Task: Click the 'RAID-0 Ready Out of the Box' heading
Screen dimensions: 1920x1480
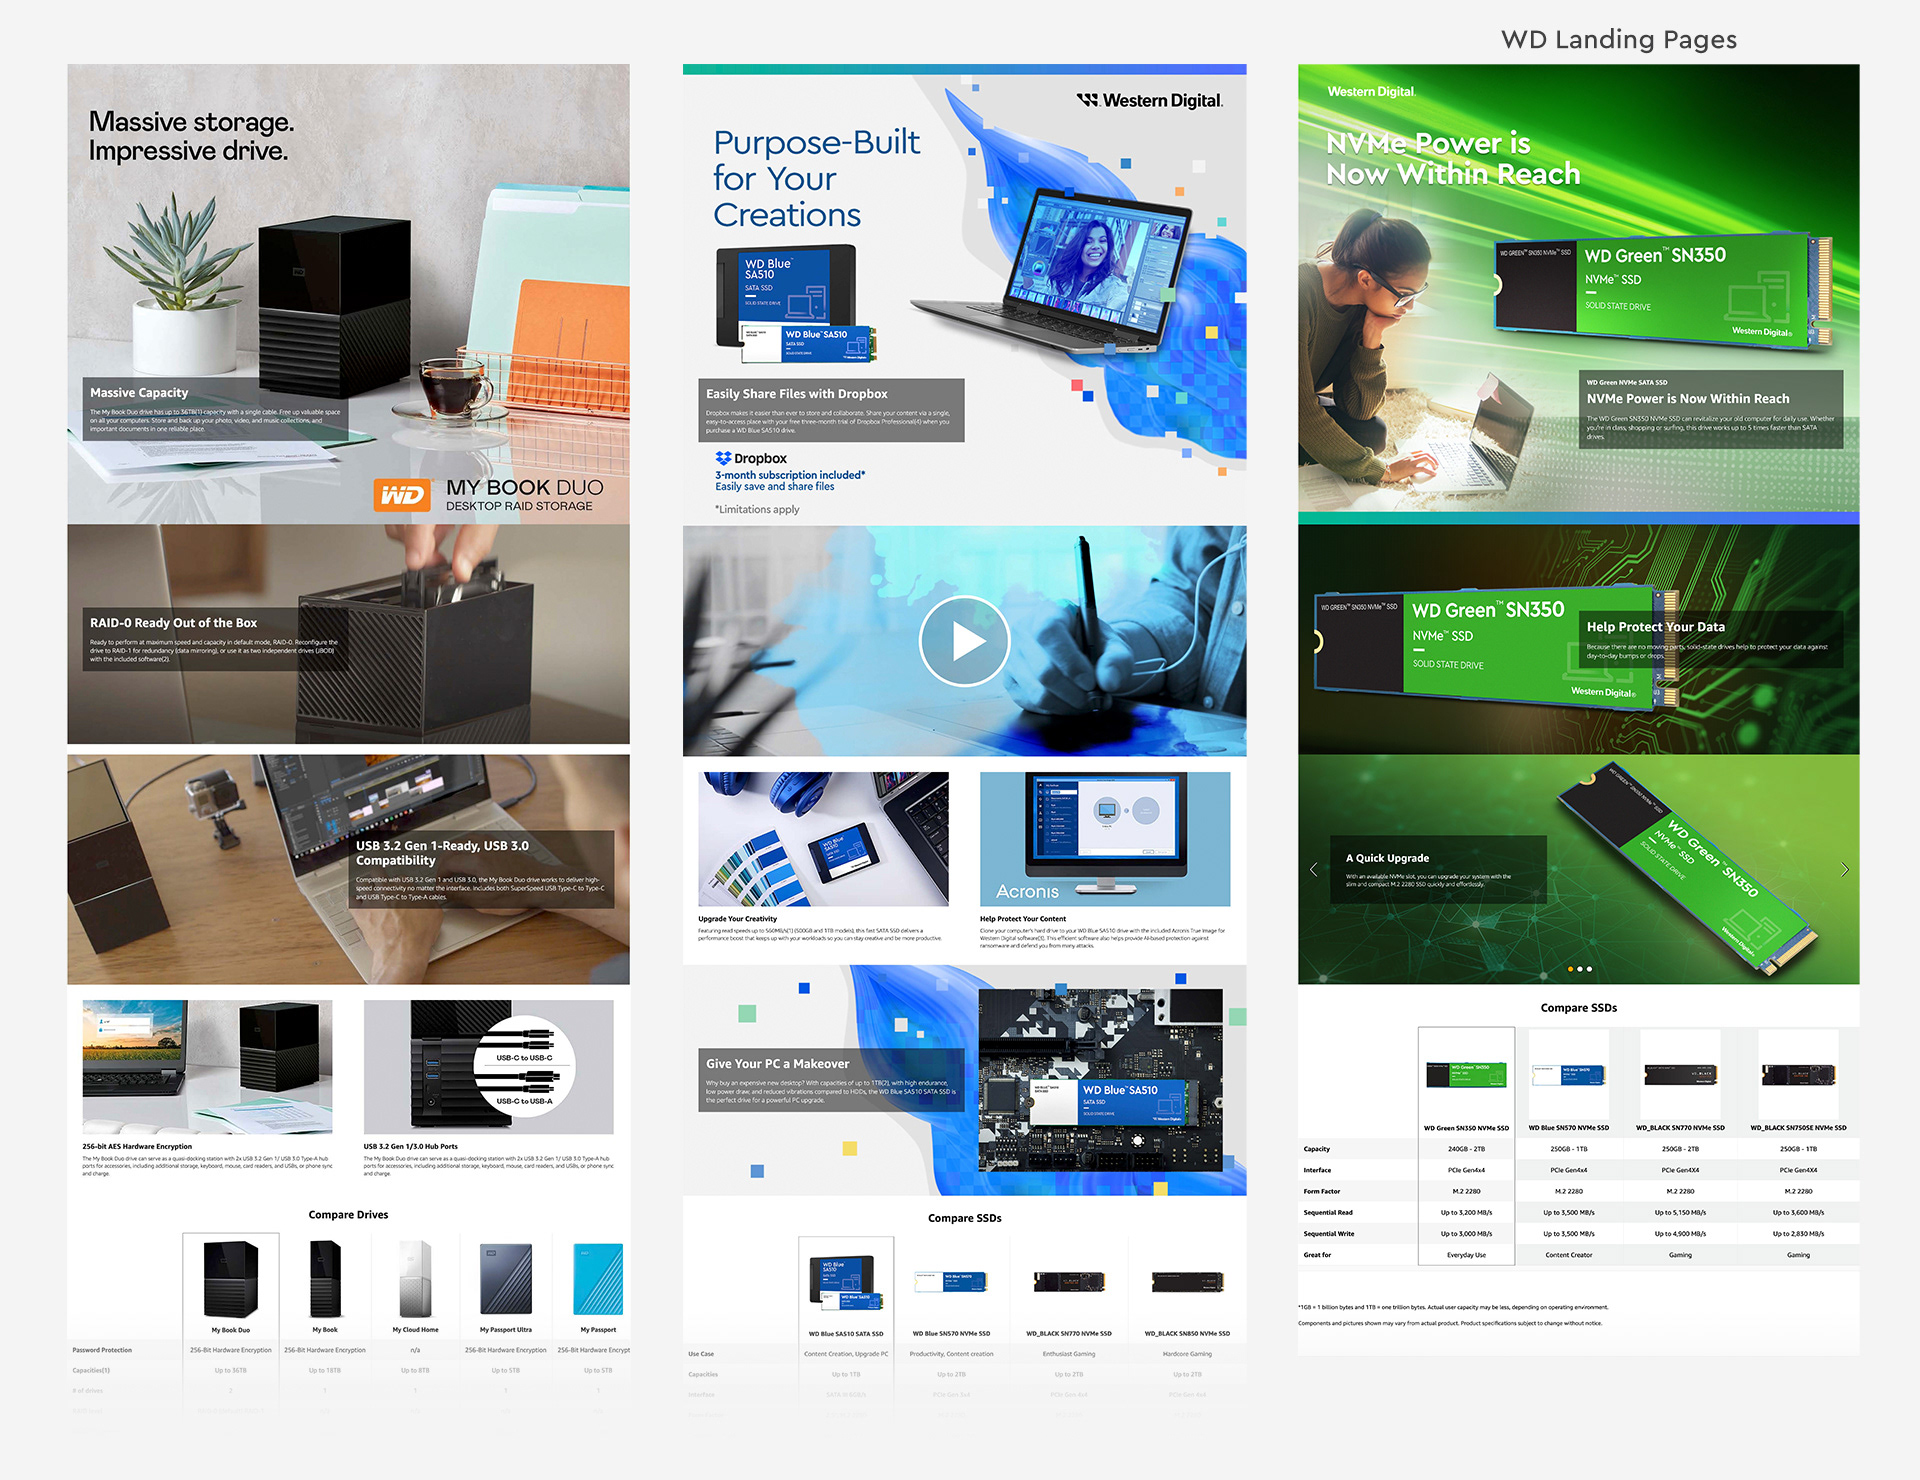Action: coord(173,623)
